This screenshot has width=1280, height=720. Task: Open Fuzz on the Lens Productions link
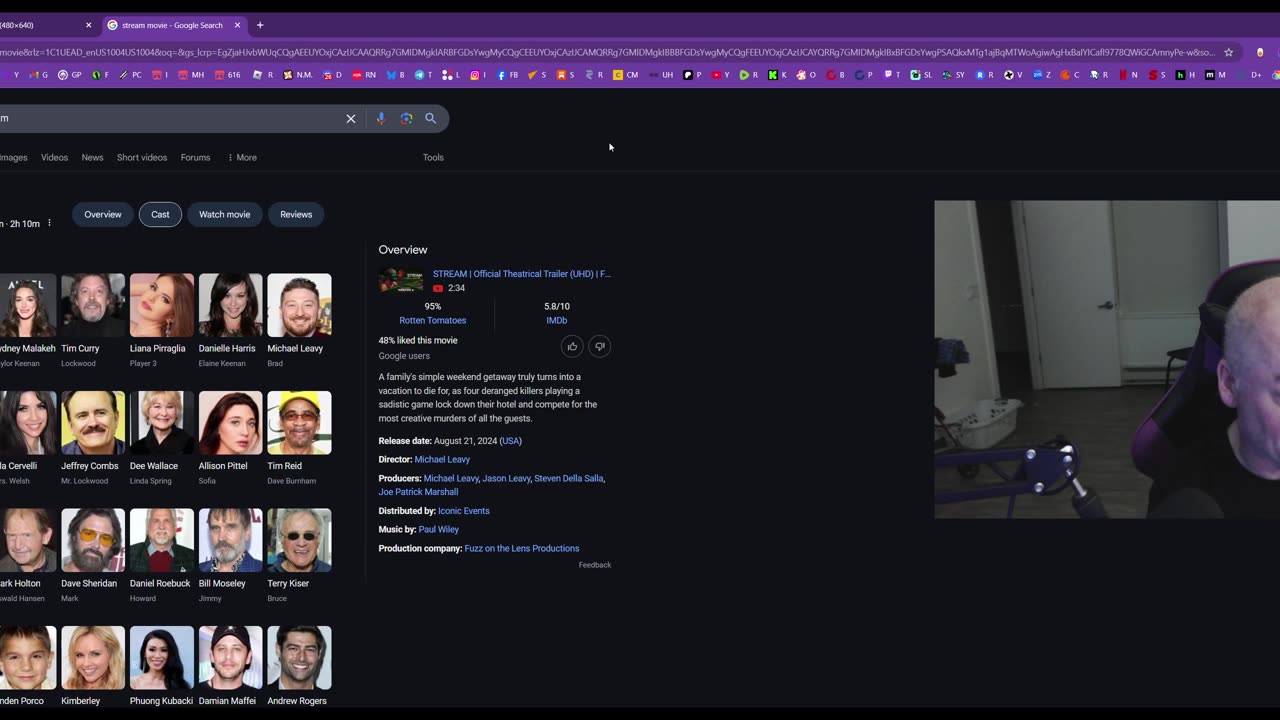(521, 548)
